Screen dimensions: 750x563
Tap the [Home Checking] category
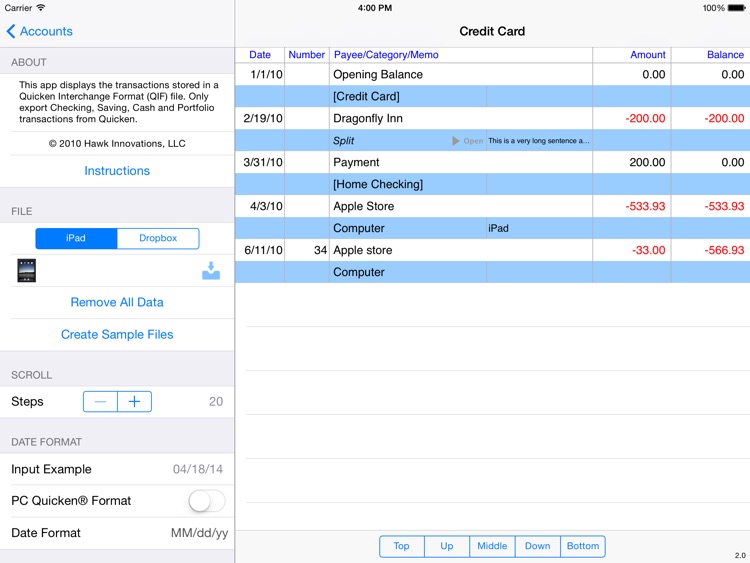[378, 184]
